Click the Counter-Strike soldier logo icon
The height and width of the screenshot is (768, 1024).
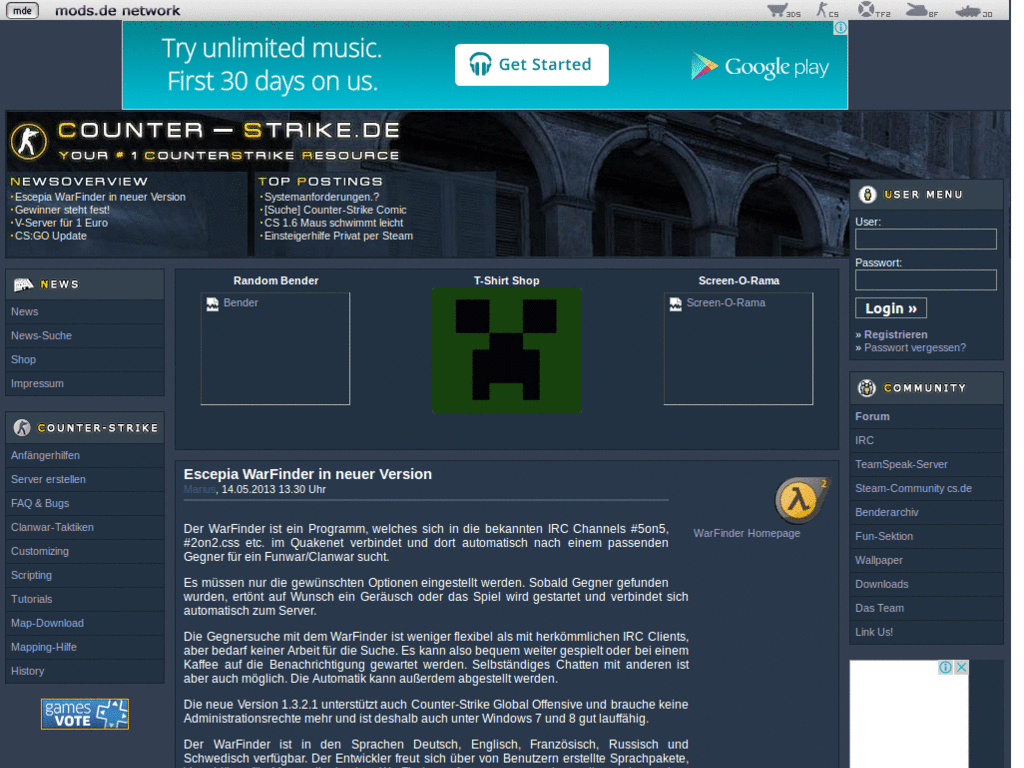coord(28,141)
